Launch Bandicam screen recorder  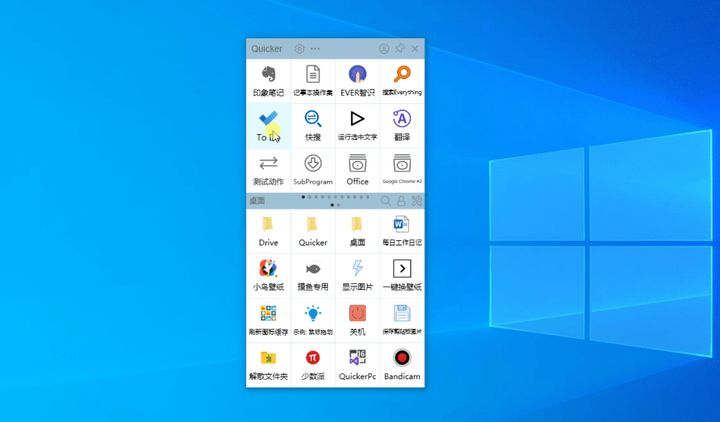(402, 365)
